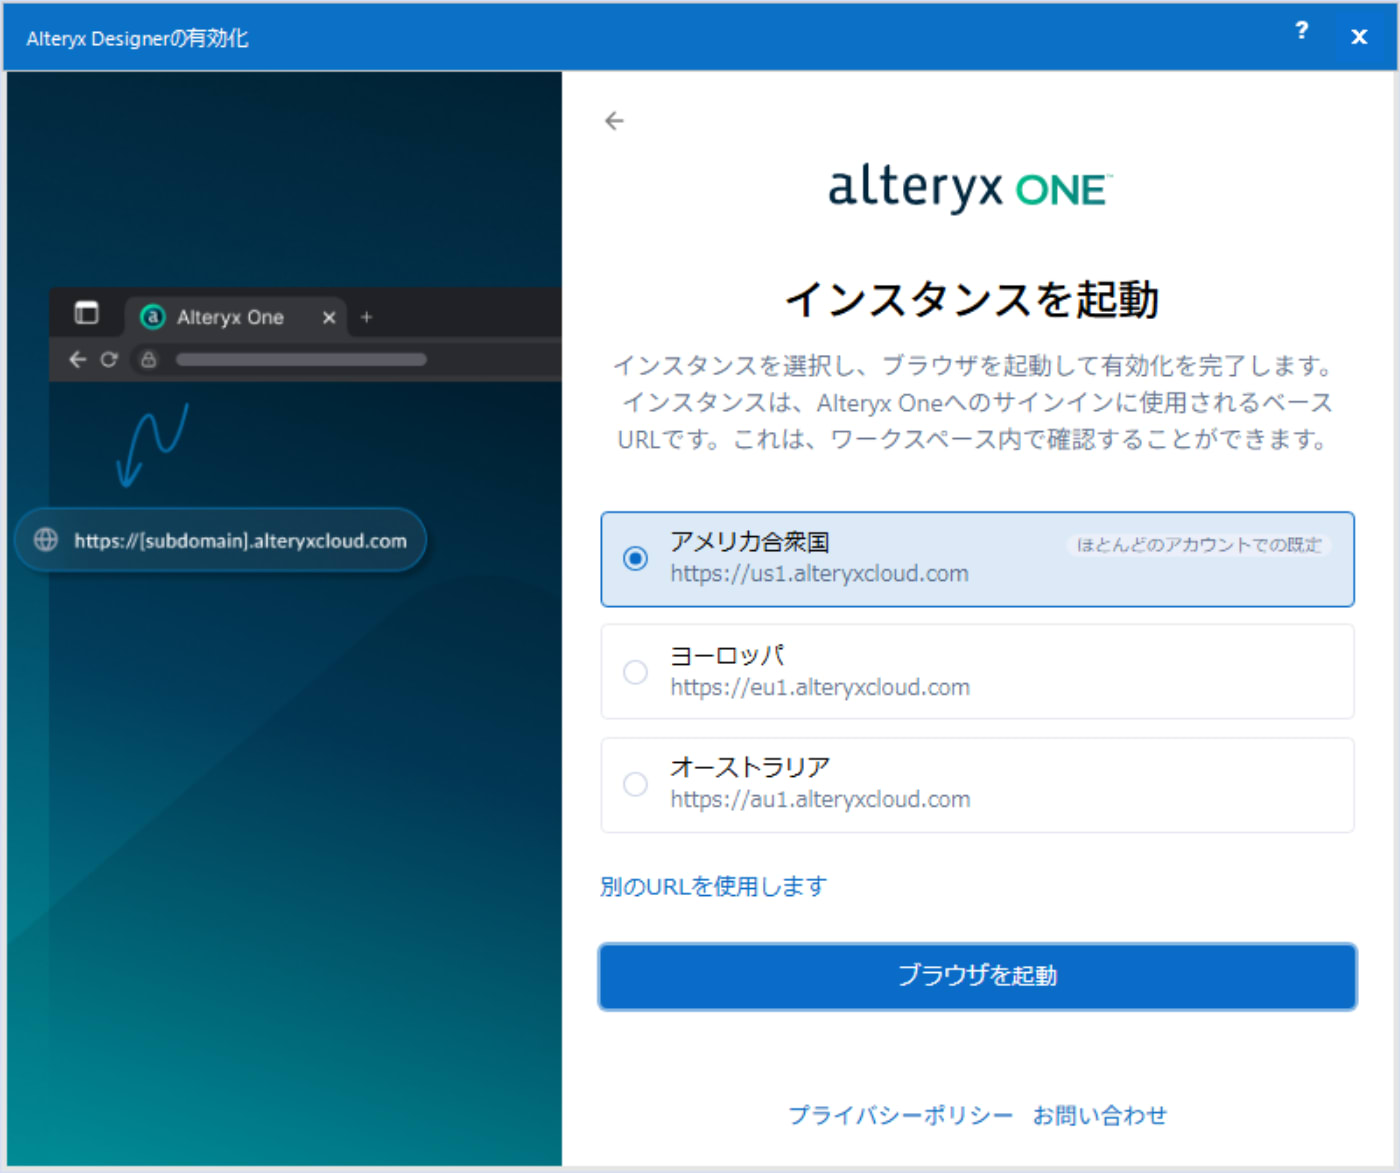Click the padlock icon in the illustrated address bar
This screenshot has width=1400, height=1173.
pos(148,359)
